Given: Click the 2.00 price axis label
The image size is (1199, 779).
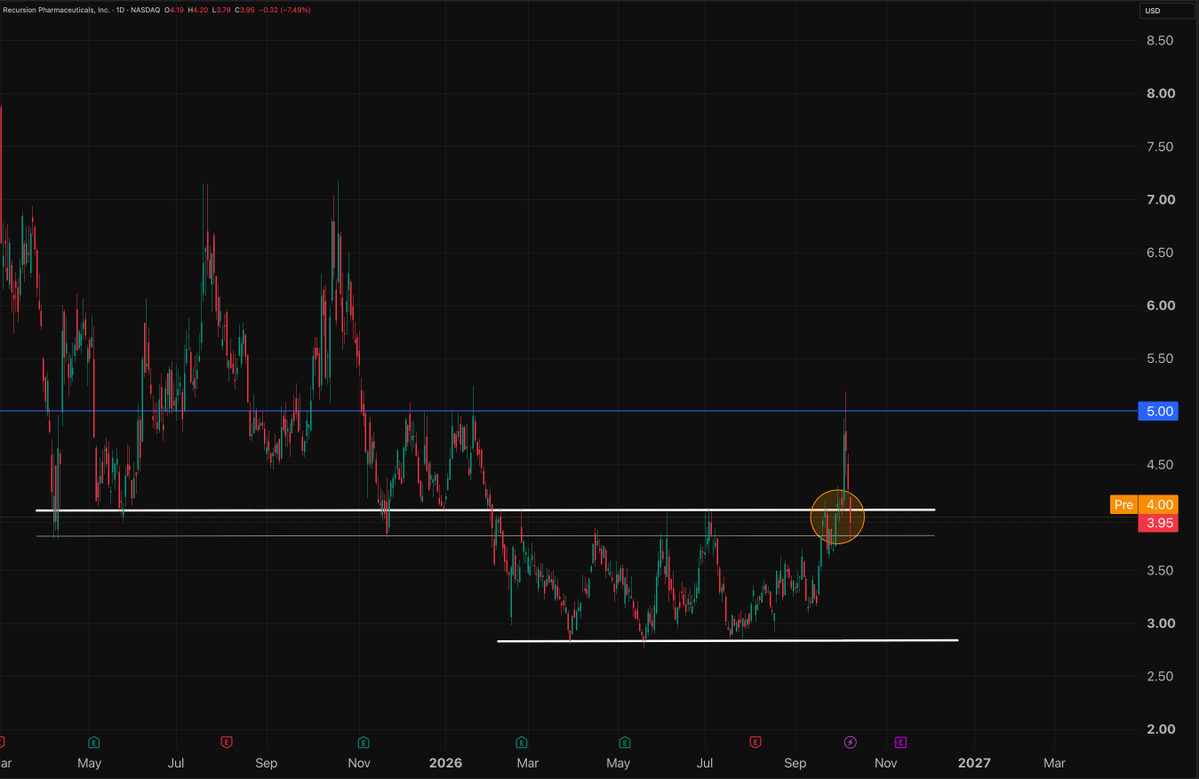Looking at the screenshot, I should [x=1160, y=729].
